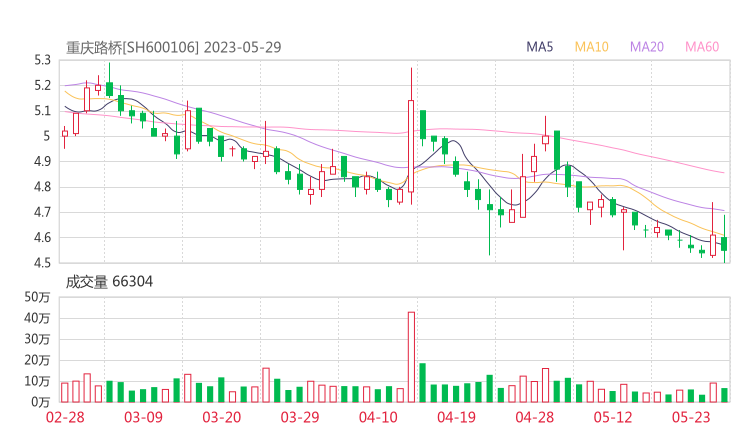
Task: Click the 03-20 date axis label
Action: tap(222, 417)
